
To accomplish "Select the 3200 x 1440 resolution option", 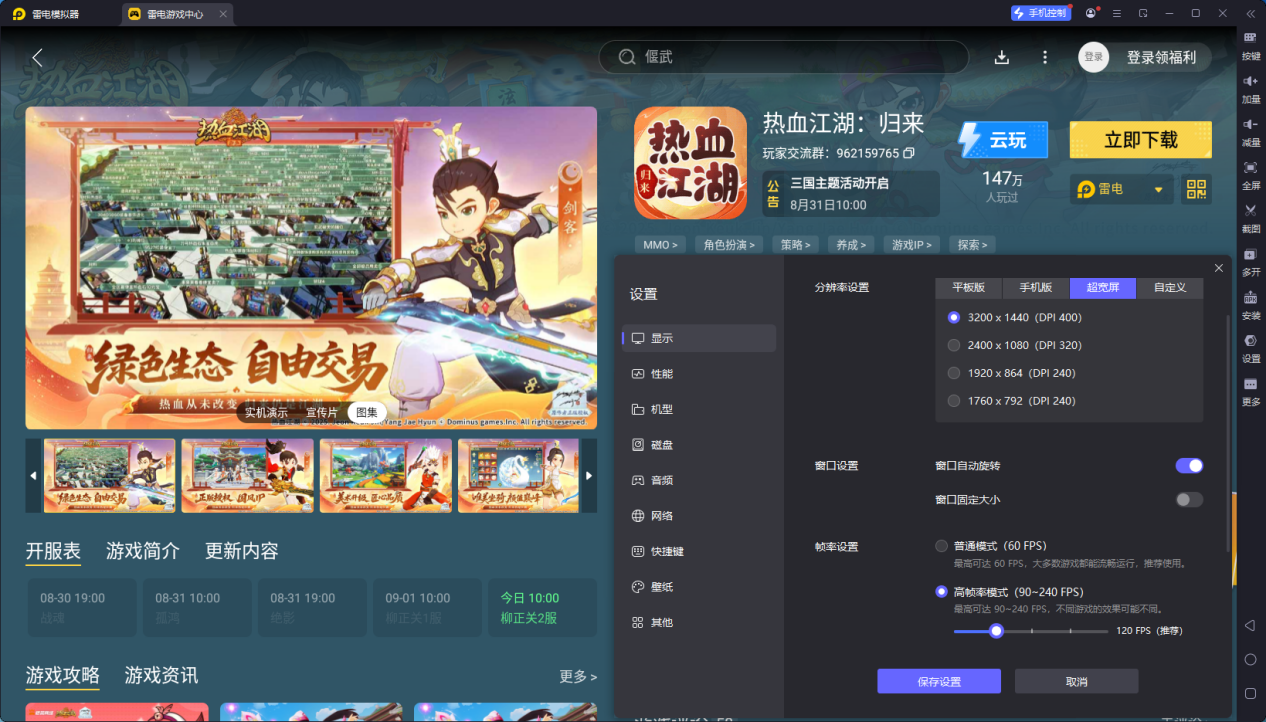I will tap(1015, 317).
